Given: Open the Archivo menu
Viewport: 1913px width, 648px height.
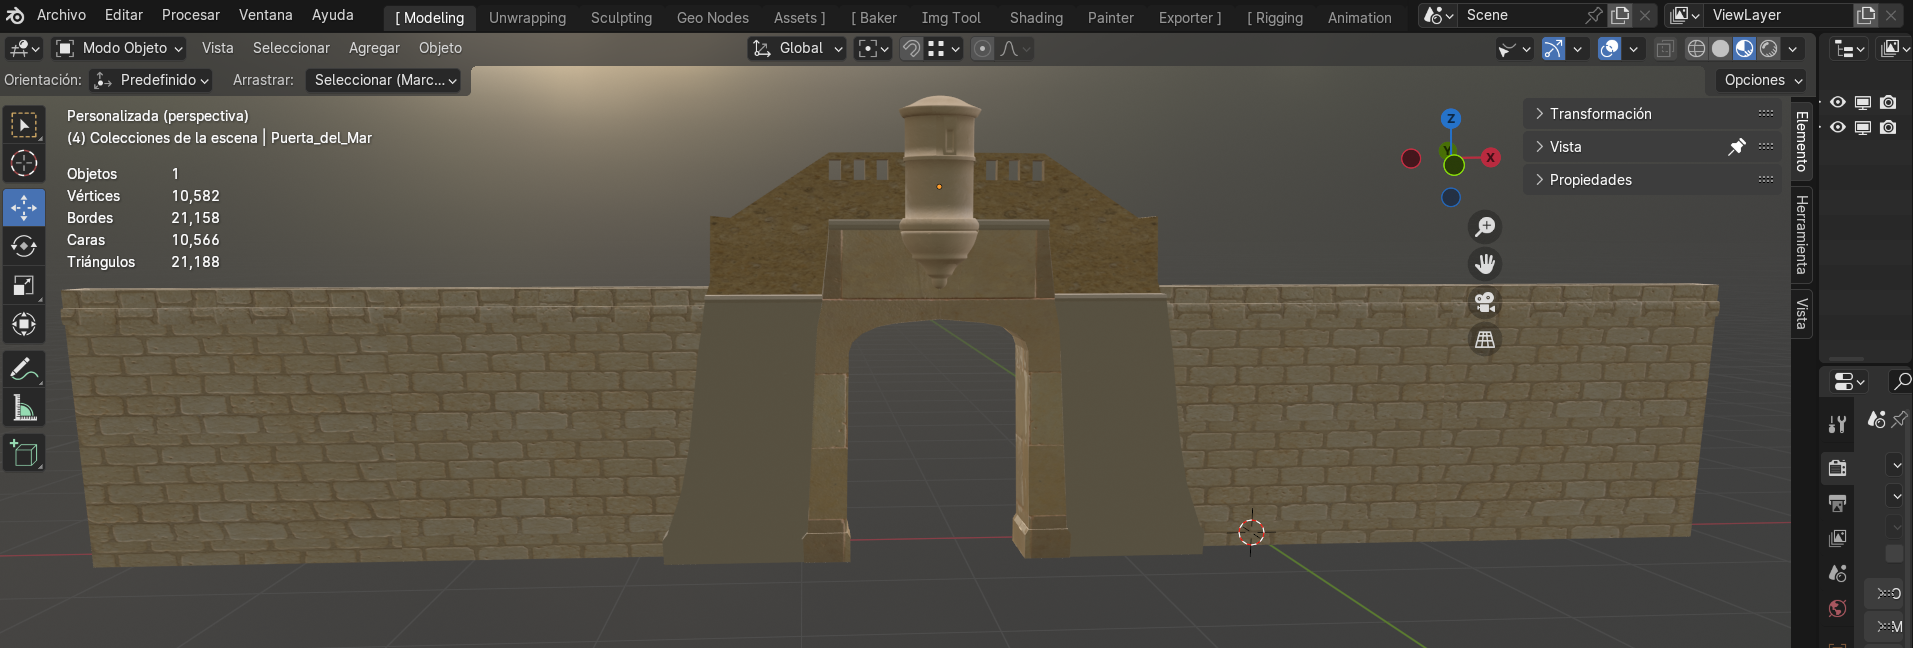Looking at the screenshot, I should click(61, 15).
